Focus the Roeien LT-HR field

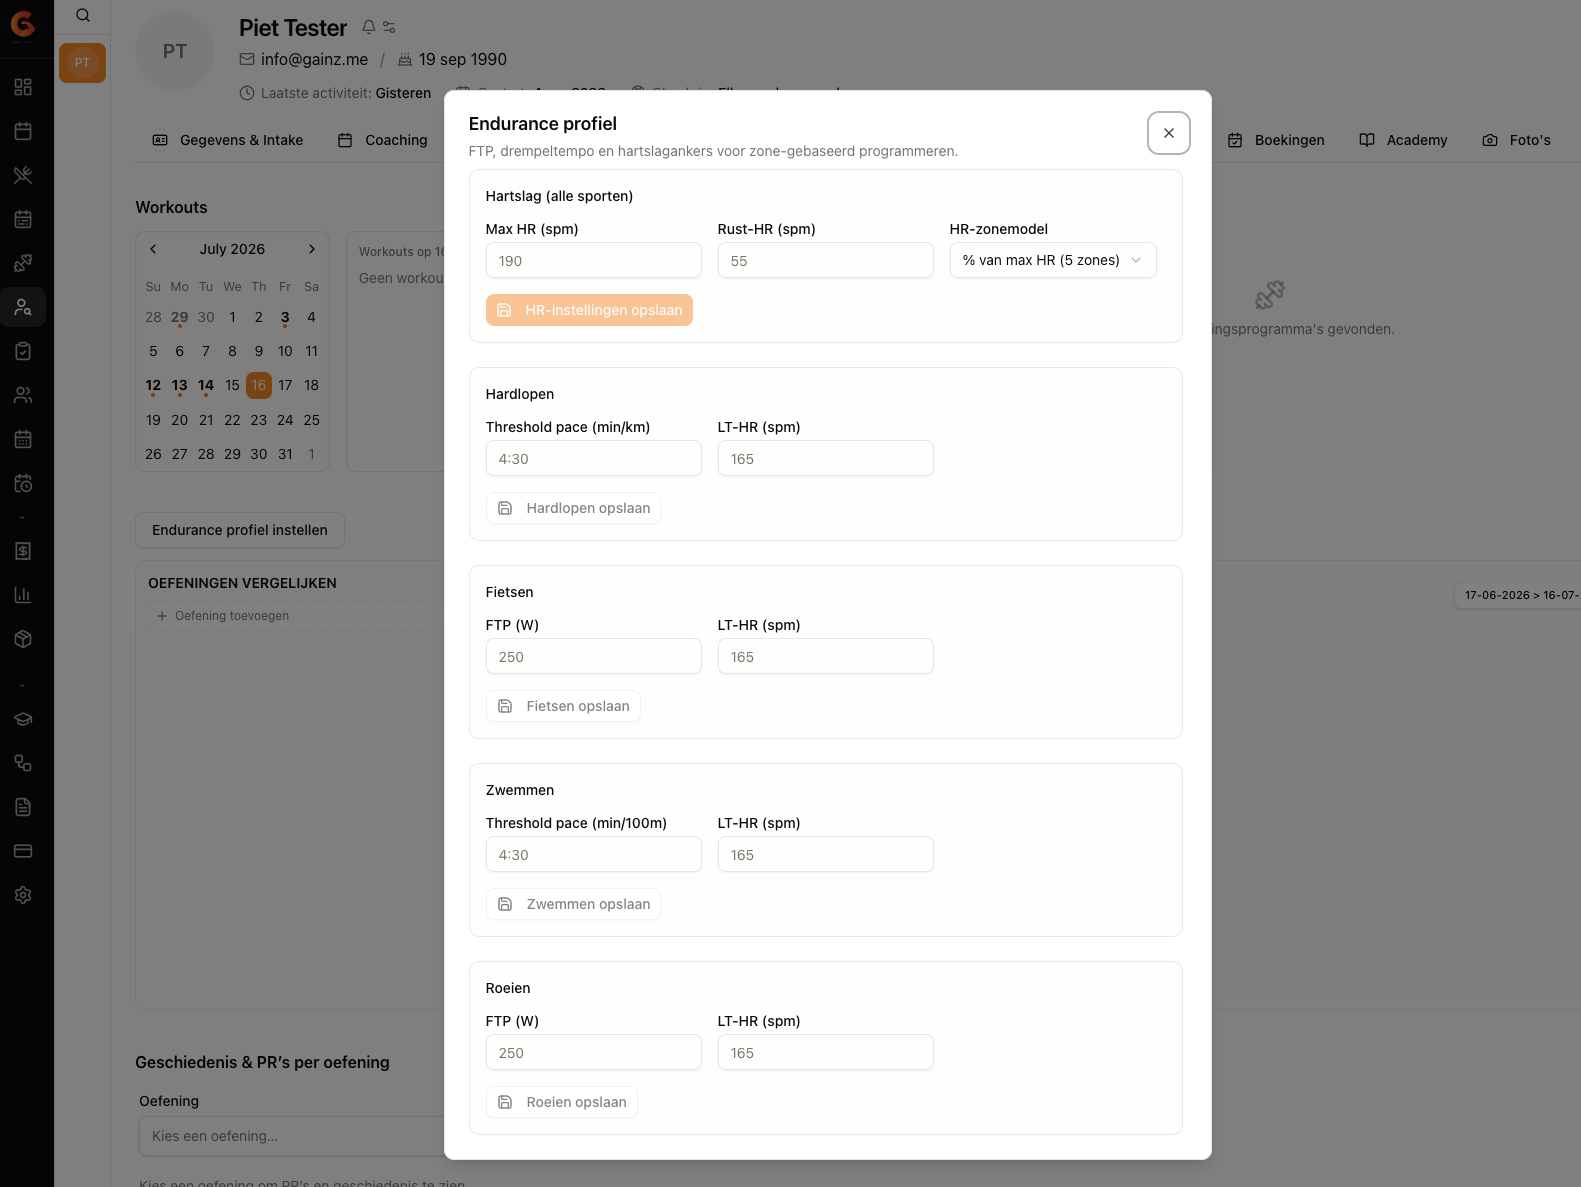[826, 1052]
